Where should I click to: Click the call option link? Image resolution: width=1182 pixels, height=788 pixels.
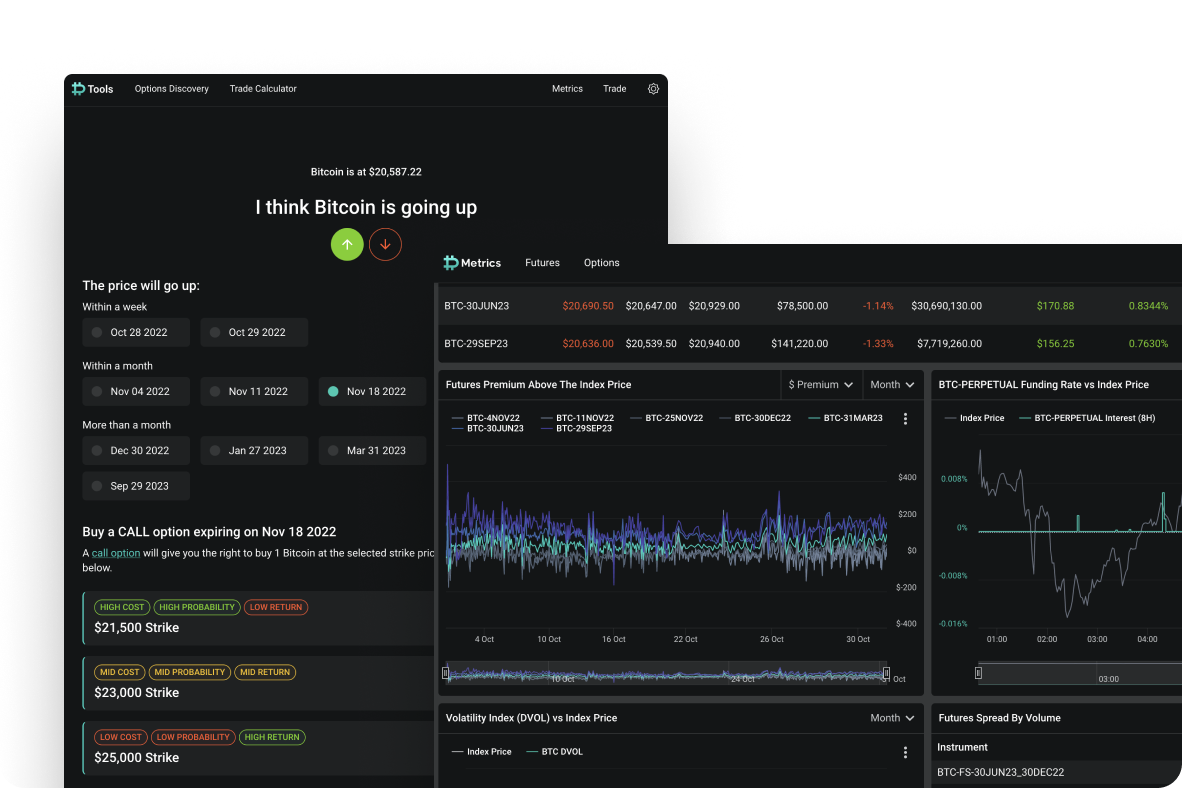pos(116,553)
